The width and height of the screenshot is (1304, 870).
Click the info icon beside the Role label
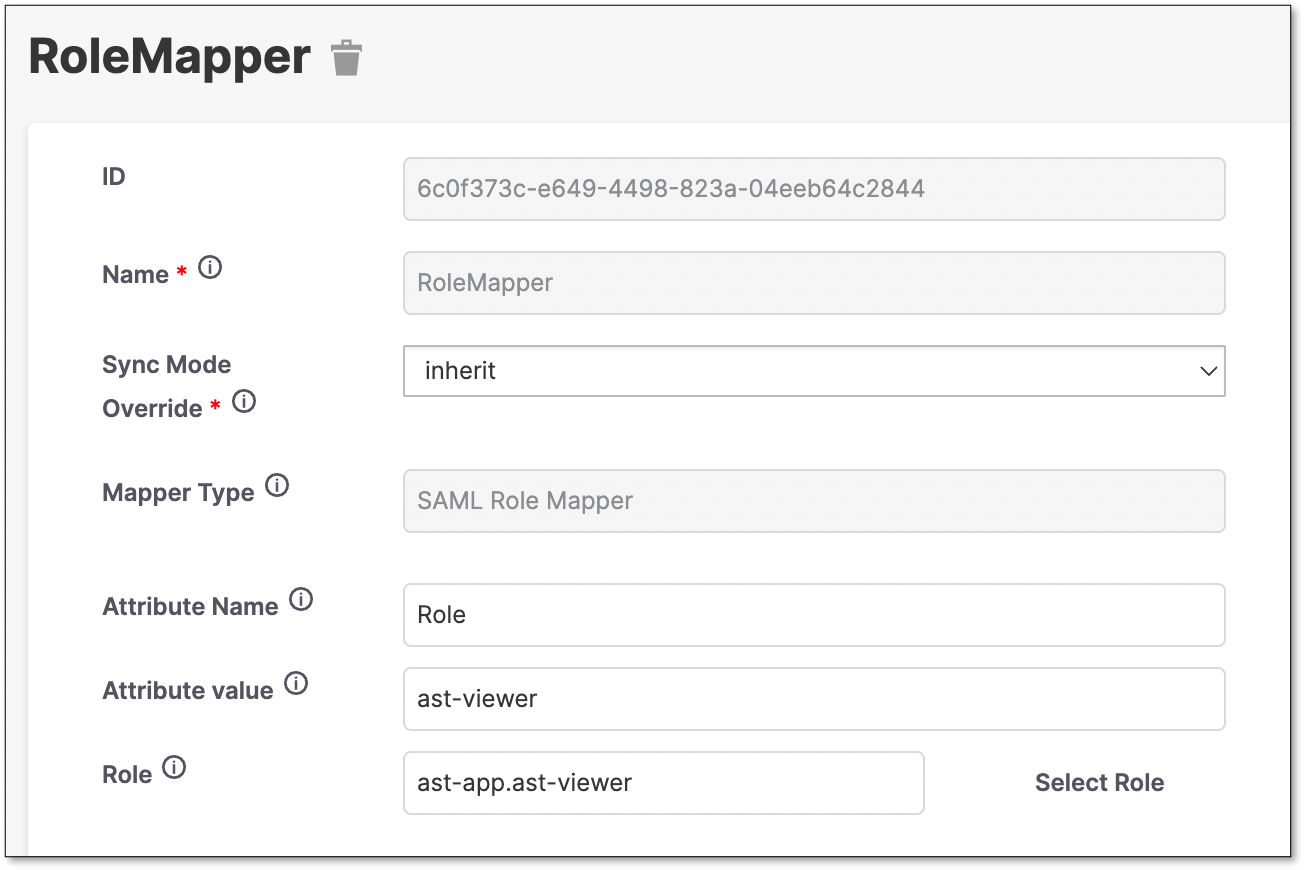point(174,768)
